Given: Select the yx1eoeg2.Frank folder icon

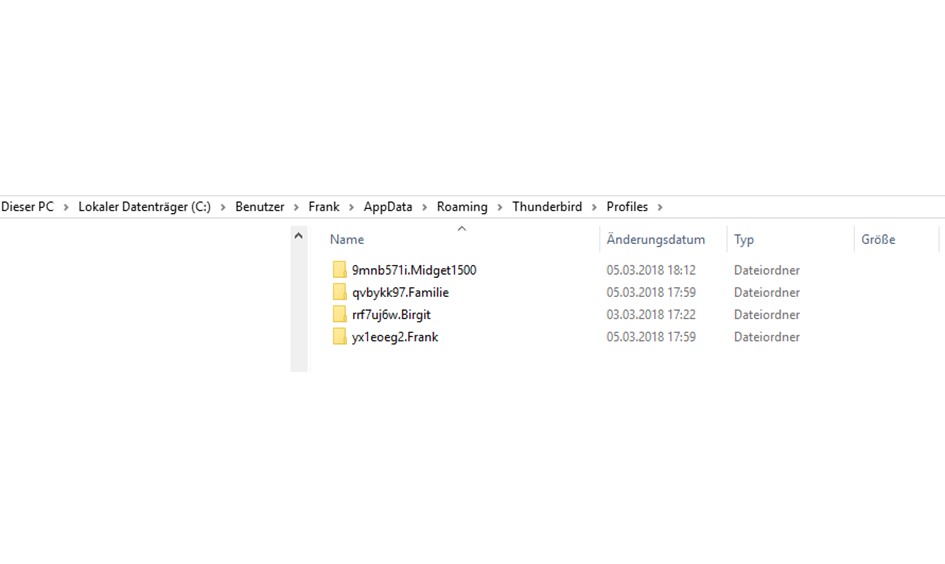Looking at the screenshot, I should click(339, 337).
